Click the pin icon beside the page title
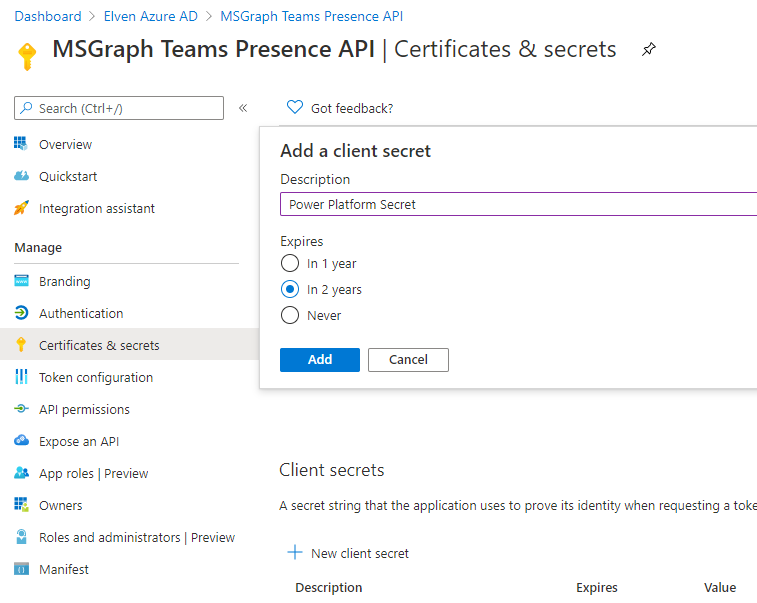The height and width of the screenshot is (603, 757). [x=648, y=49]
